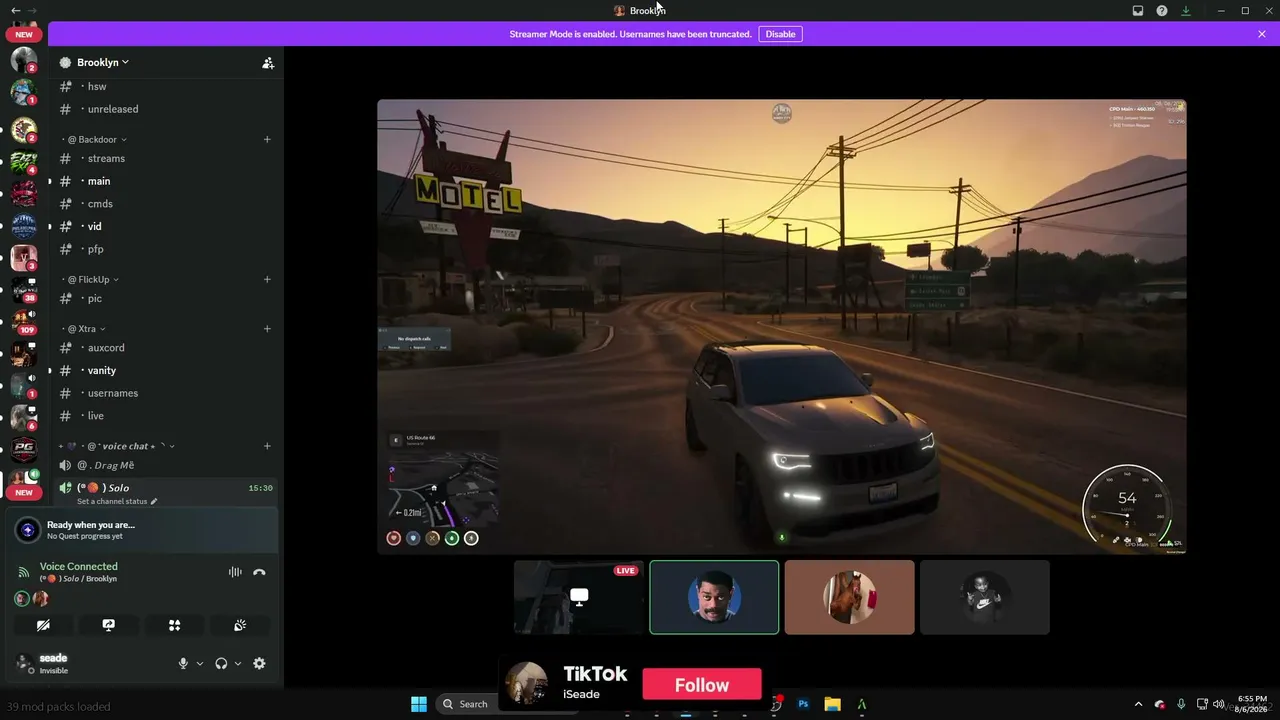Disable Streamer Mode from the banner
This screenshot has height=720, width=1280.
[780, 34]
